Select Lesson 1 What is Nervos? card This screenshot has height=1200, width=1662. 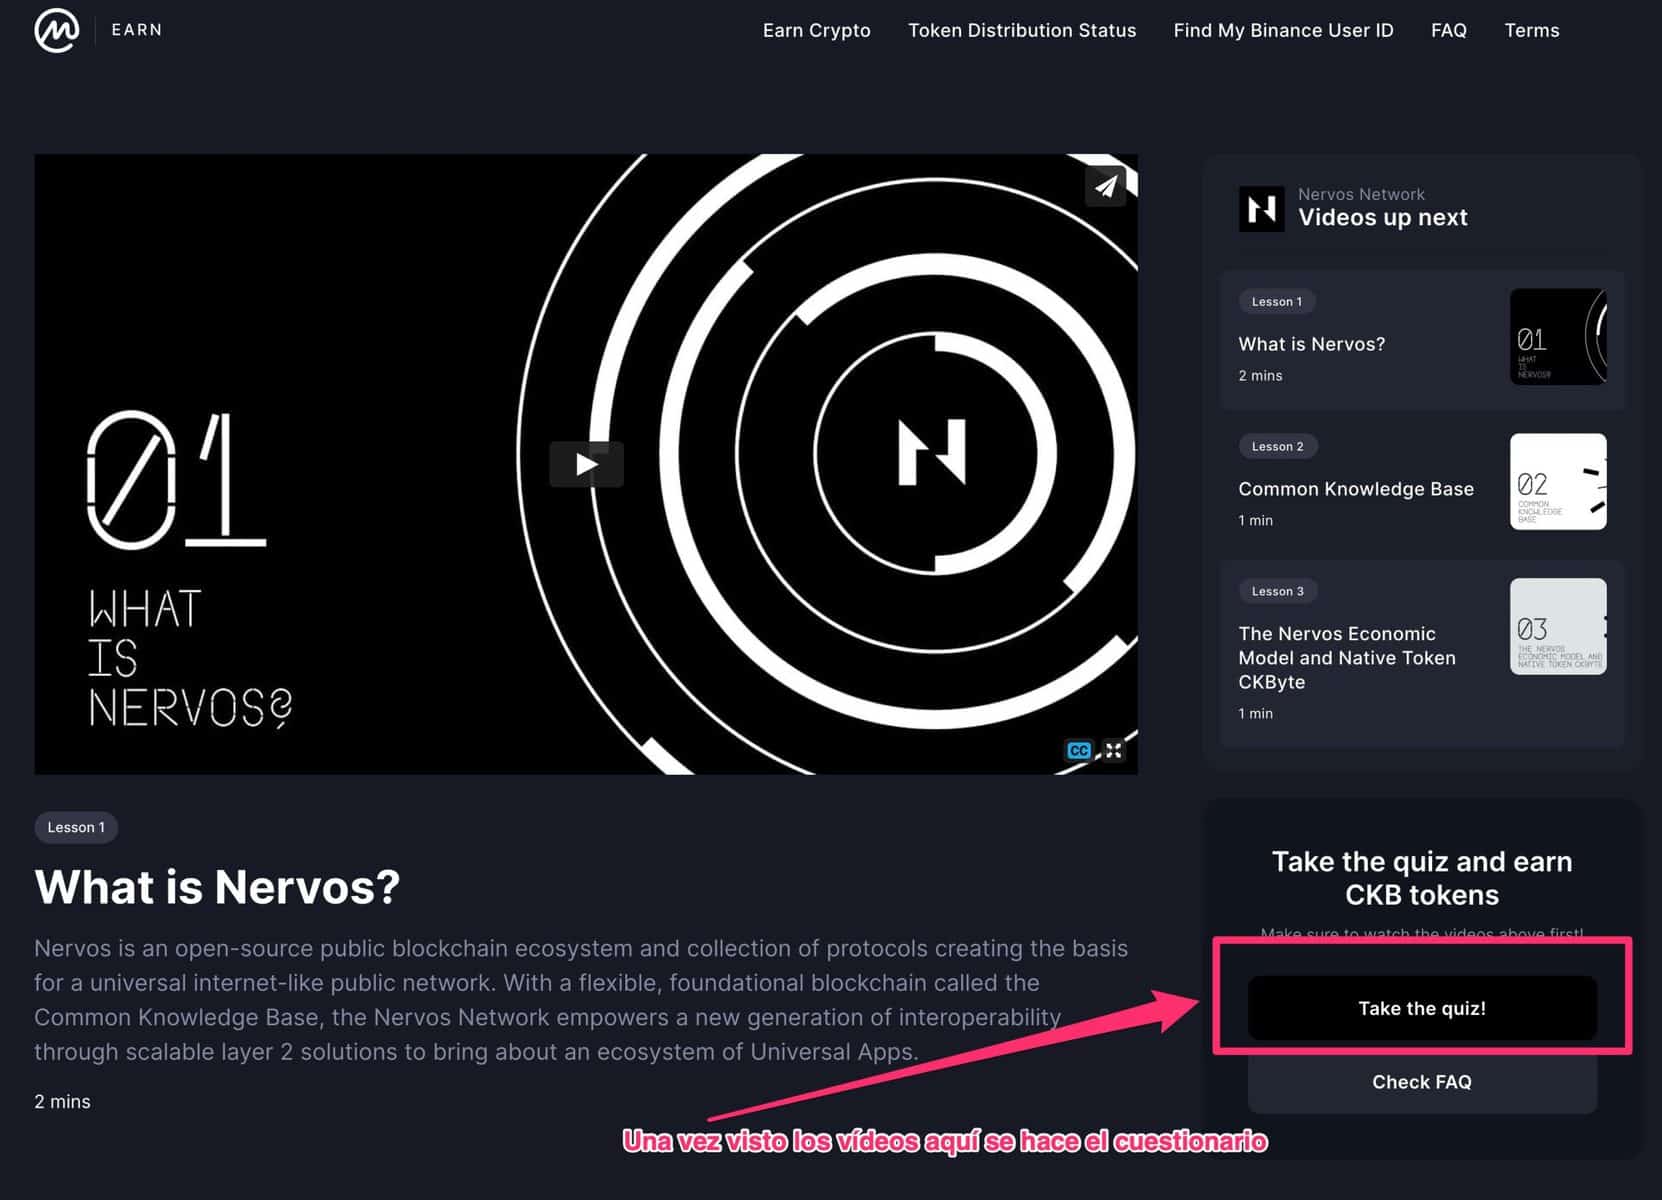[1422, 338]
